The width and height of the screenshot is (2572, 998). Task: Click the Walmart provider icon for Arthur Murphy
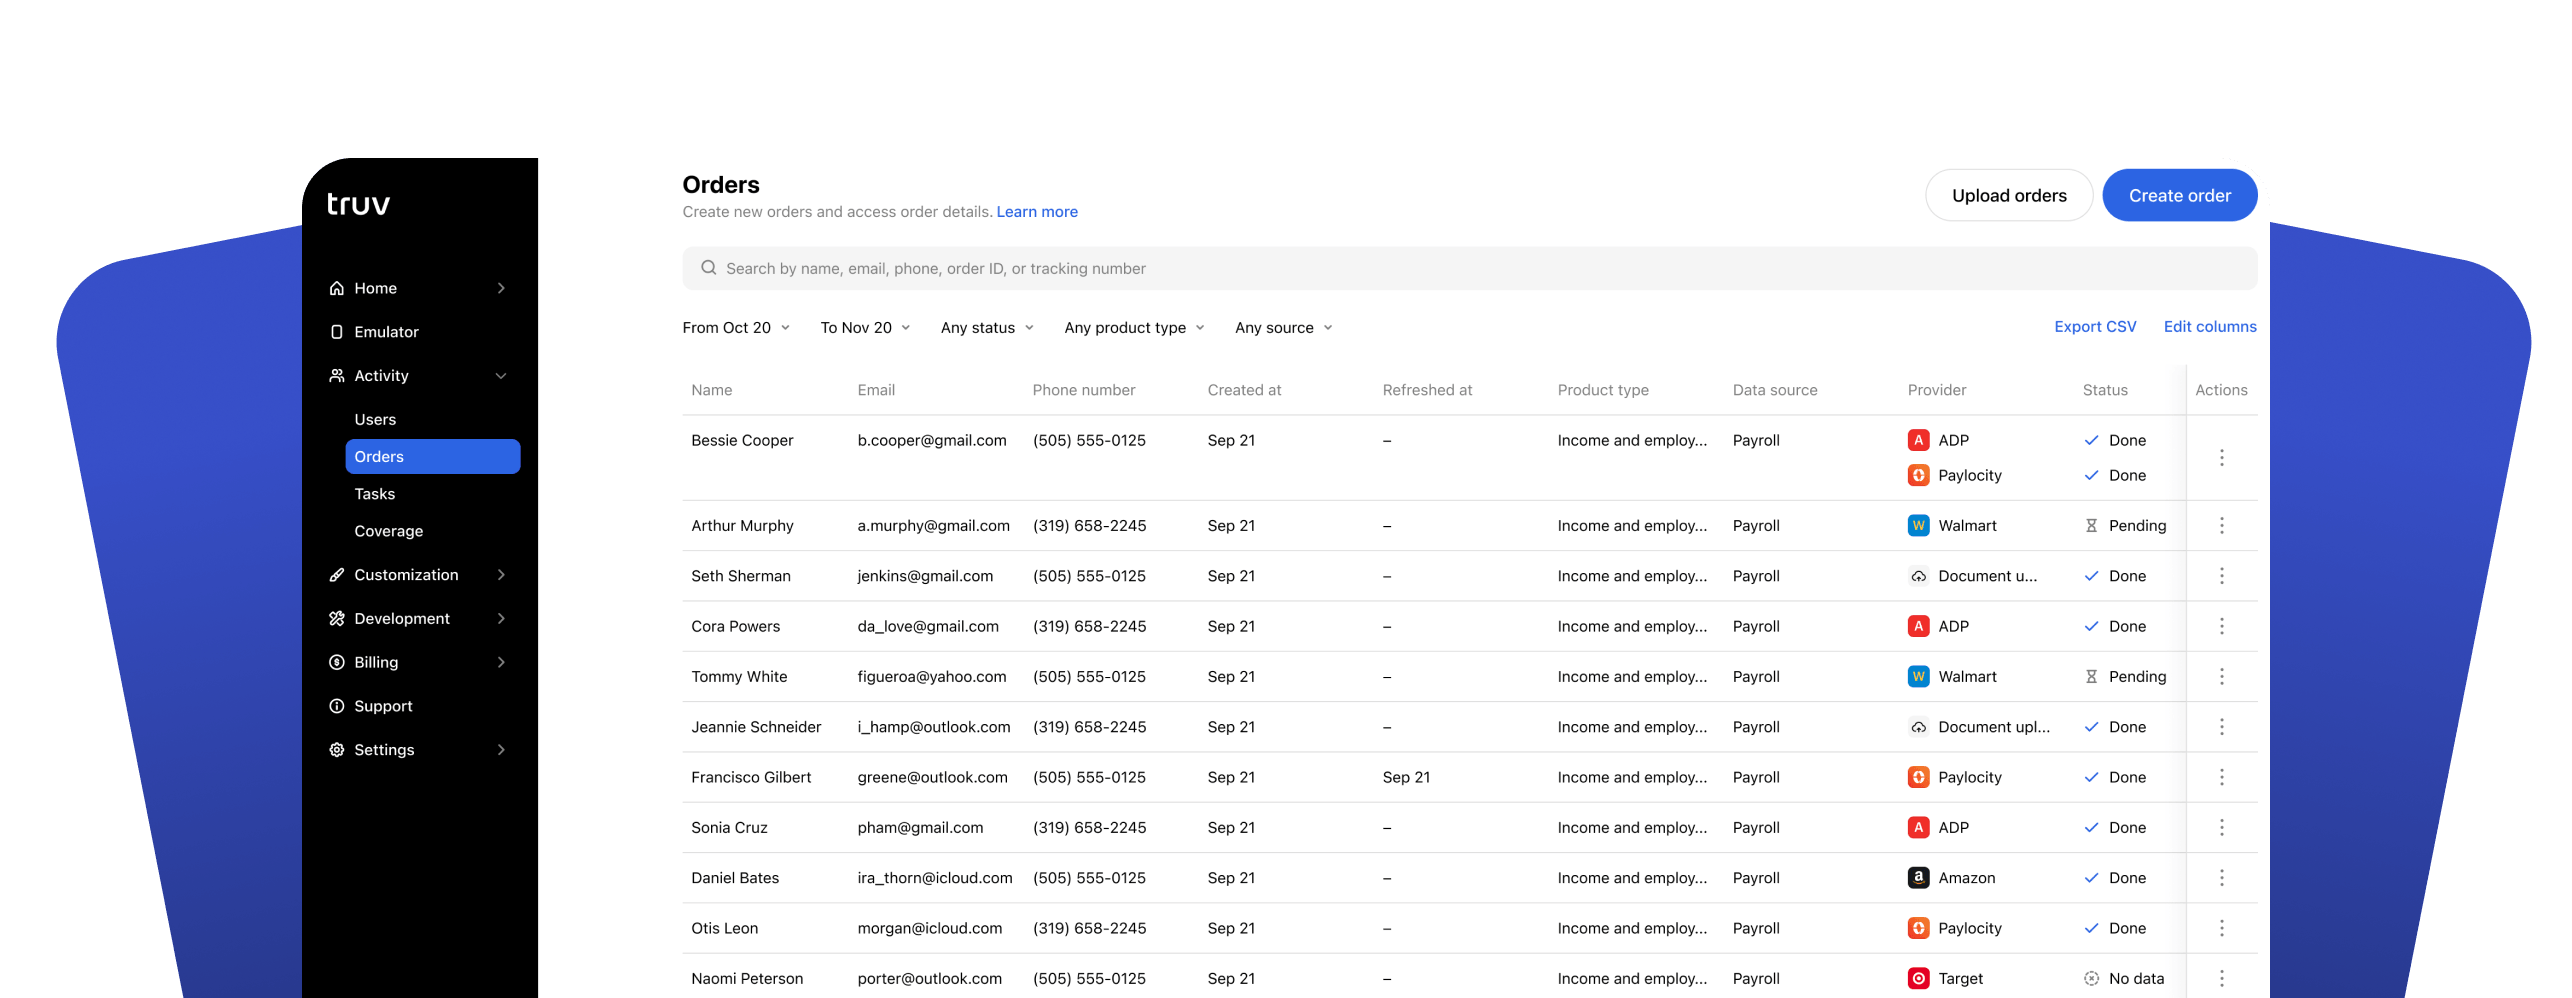1919,525
